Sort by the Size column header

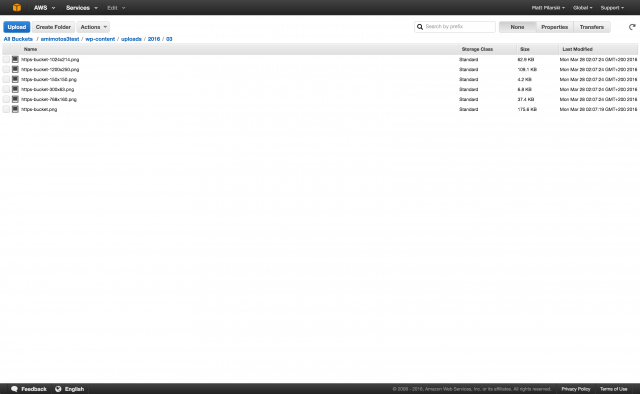[x=524, y=49]
